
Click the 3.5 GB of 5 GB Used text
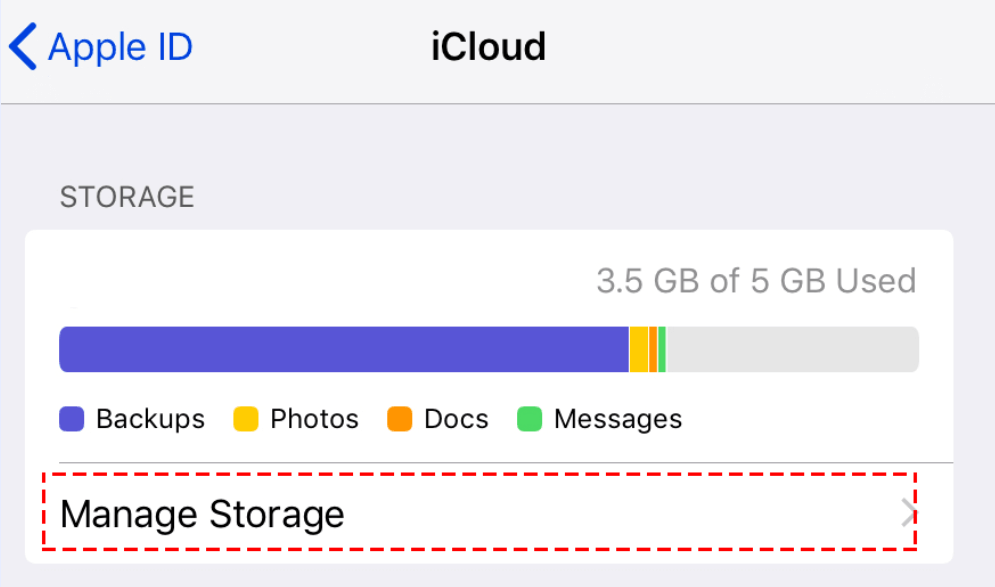coord(756,281)
